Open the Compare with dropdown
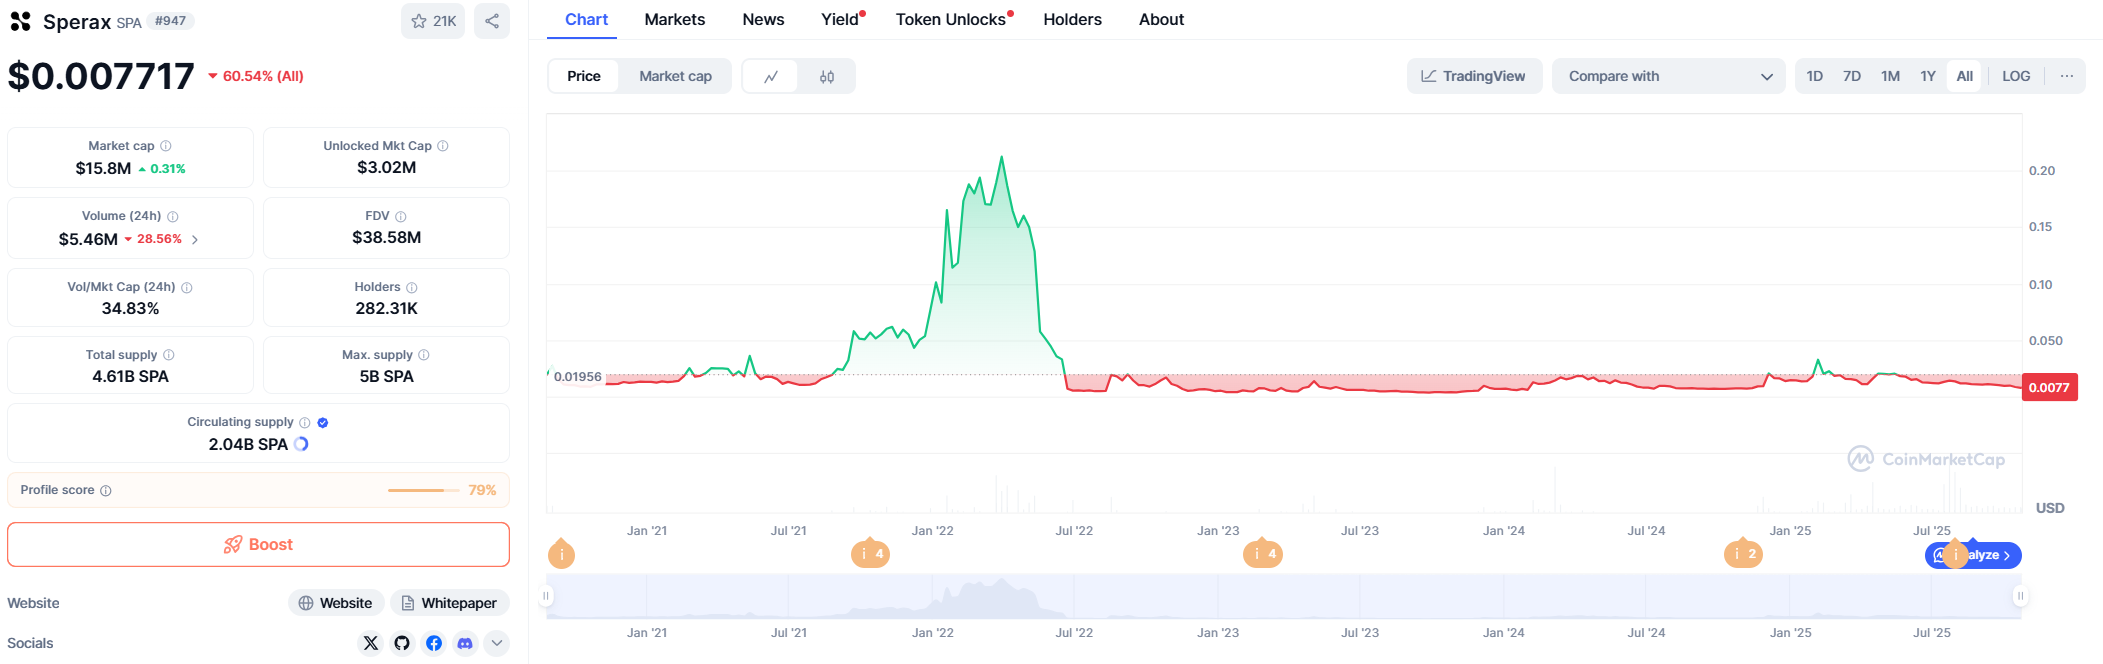 pos(1668,77)
